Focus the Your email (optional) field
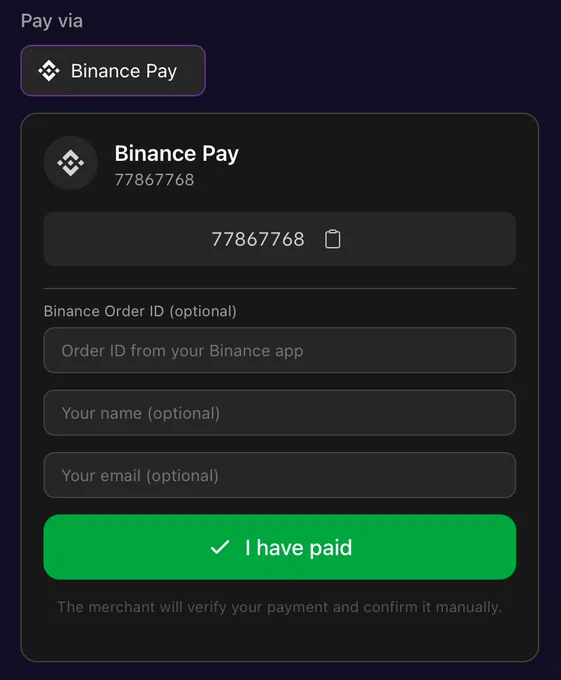Screen dimensions: 561x680 coord(280,475)
